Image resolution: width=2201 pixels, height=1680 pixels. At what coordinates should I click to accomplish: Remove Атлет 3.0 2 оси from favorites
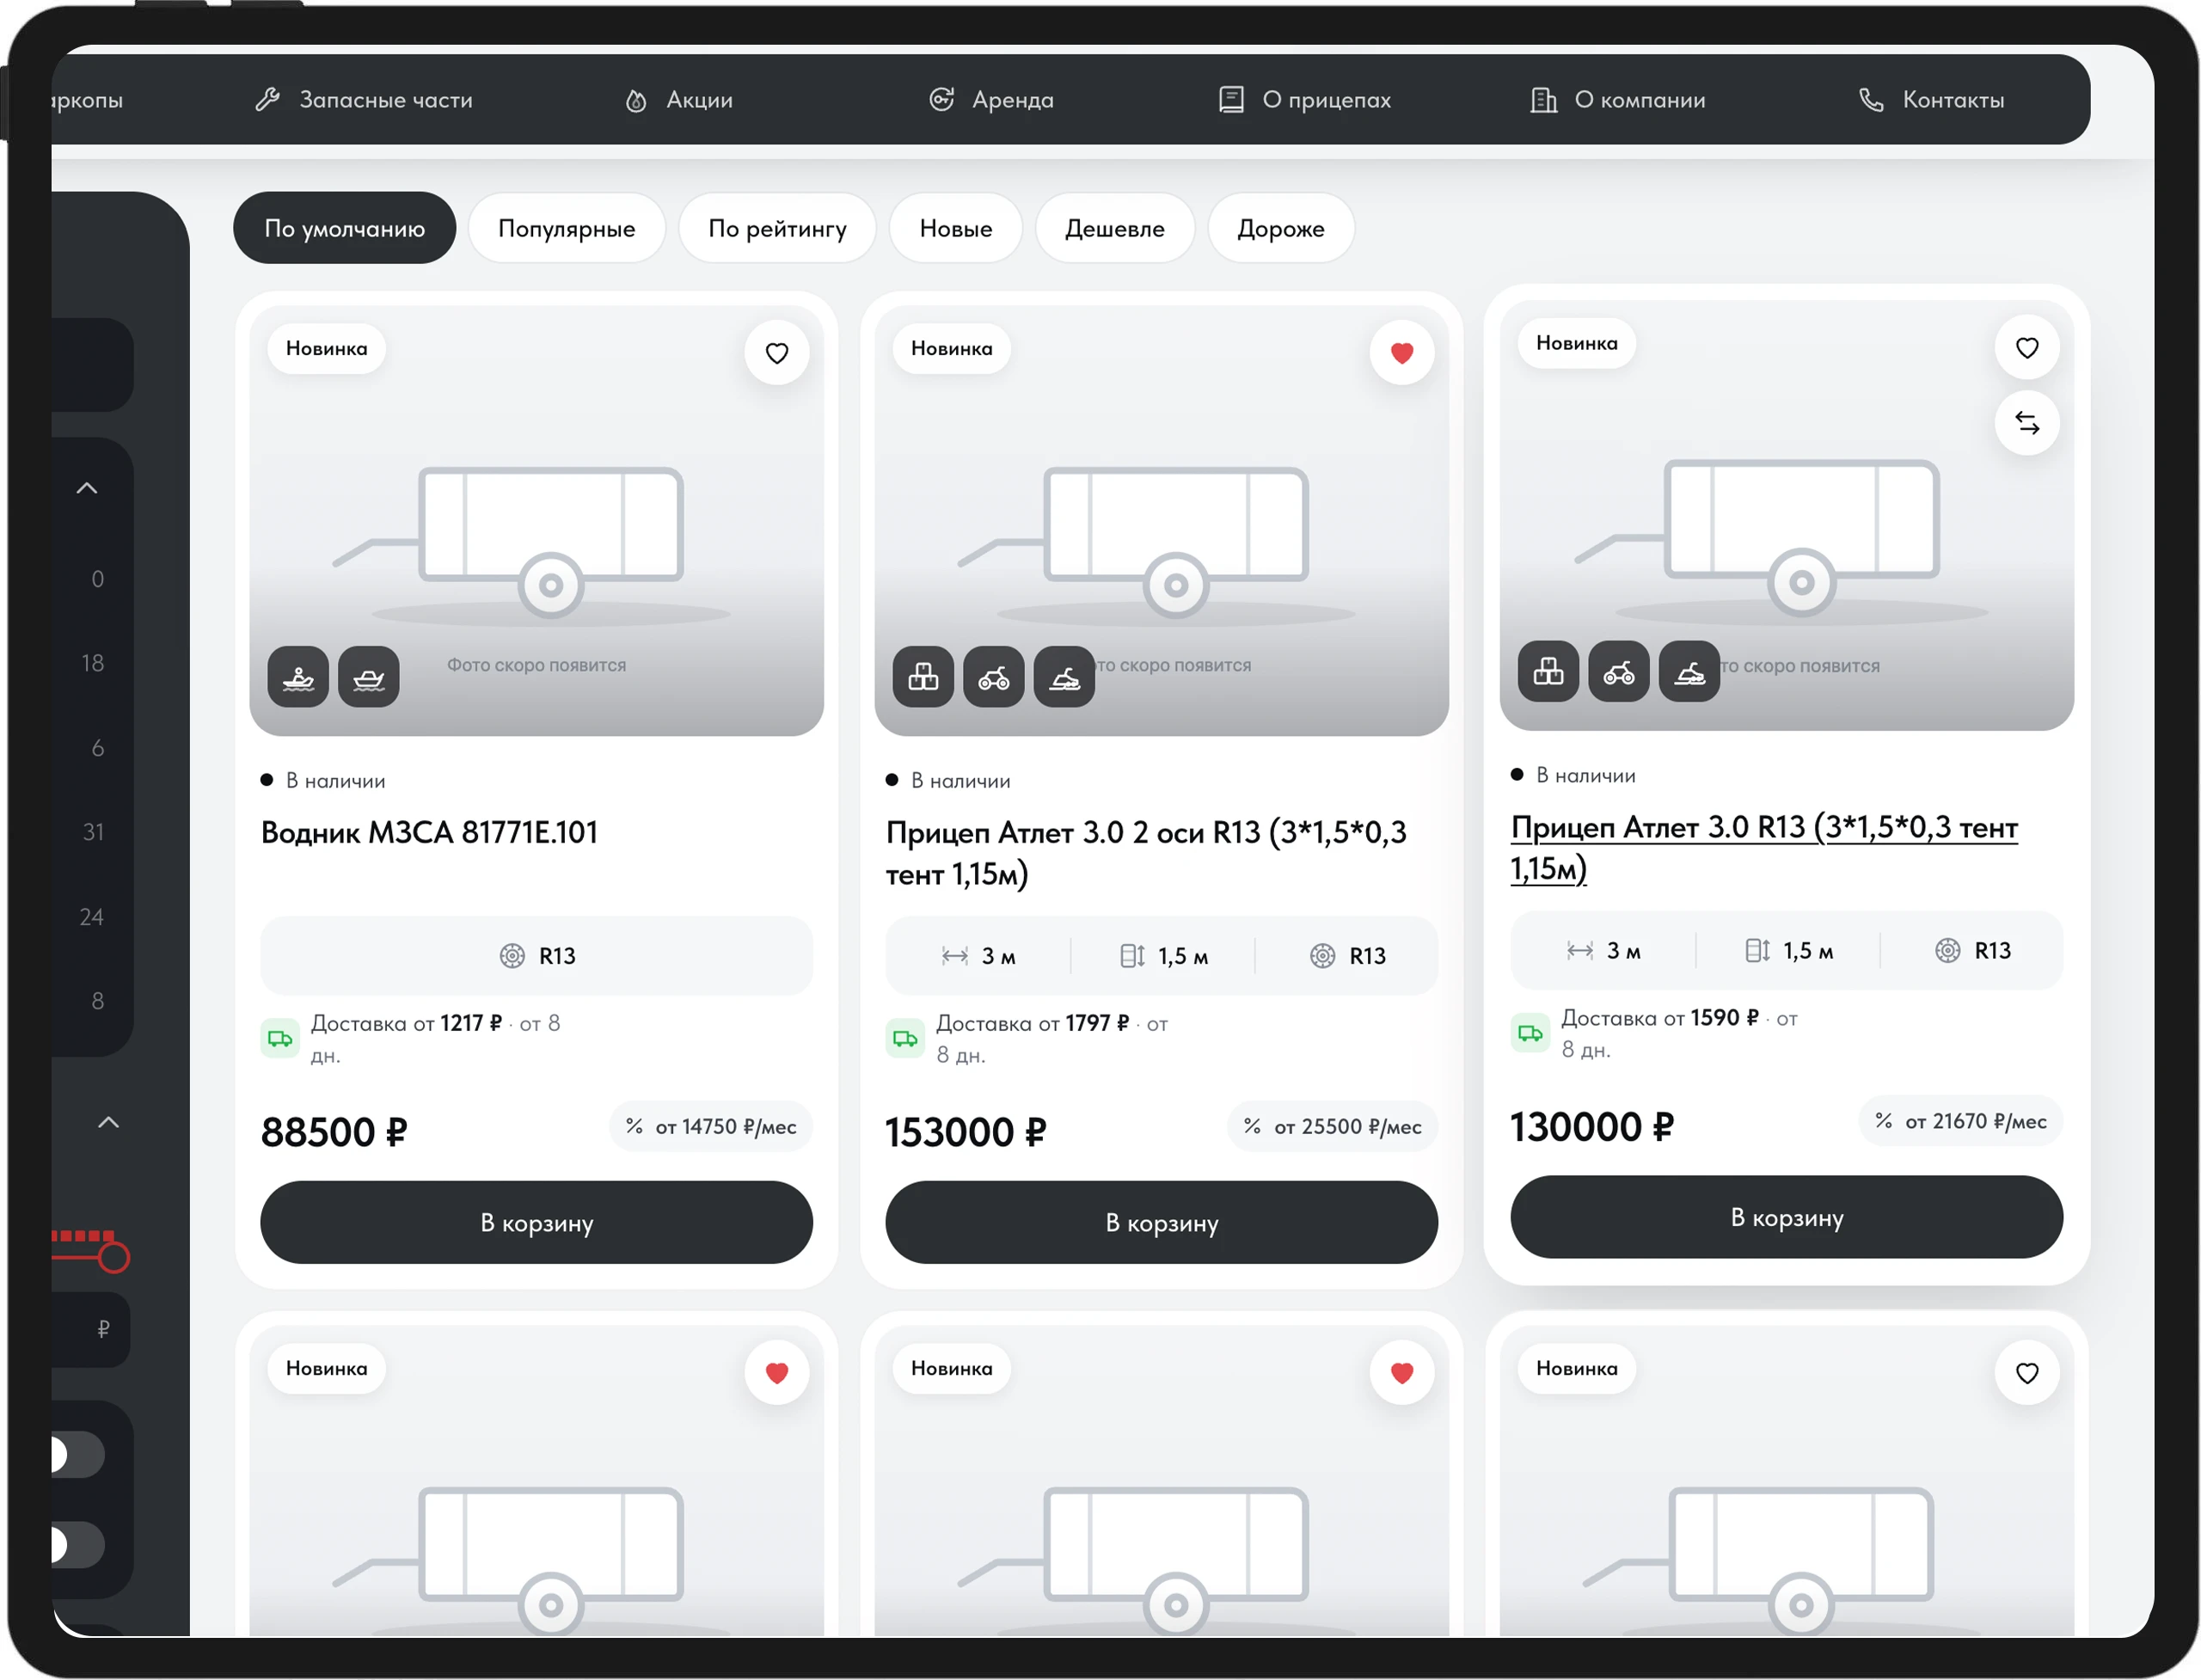click(1401, 353)
